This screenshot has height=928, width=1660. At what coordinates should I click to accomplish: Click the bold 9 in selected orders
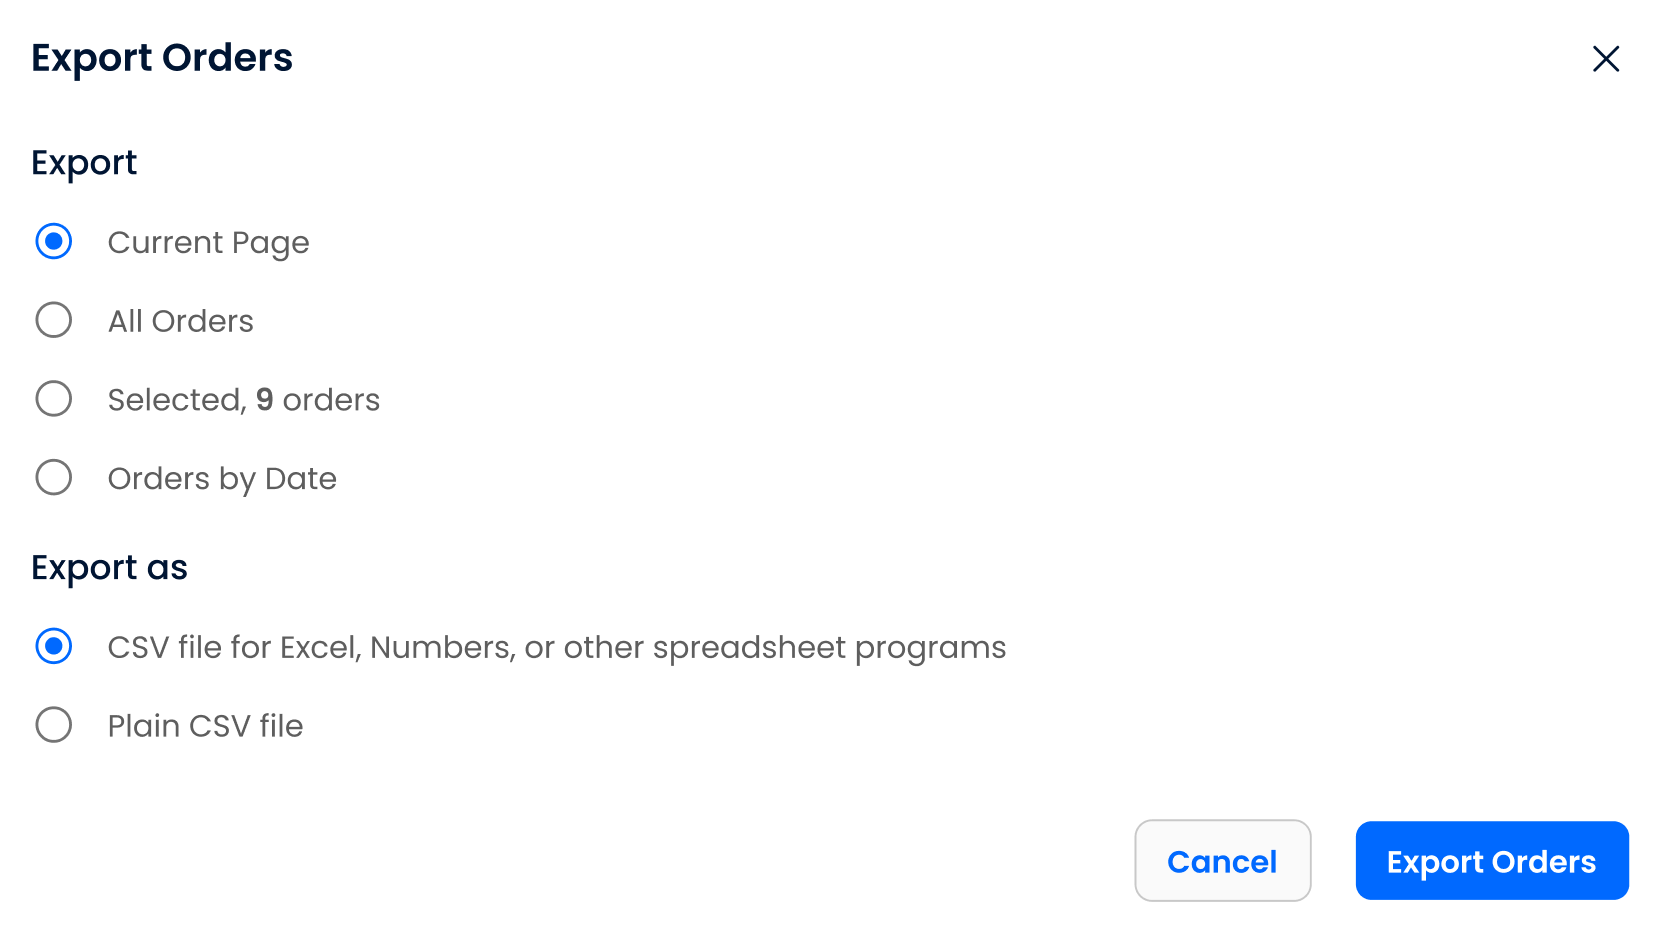[x=264, y=400]
